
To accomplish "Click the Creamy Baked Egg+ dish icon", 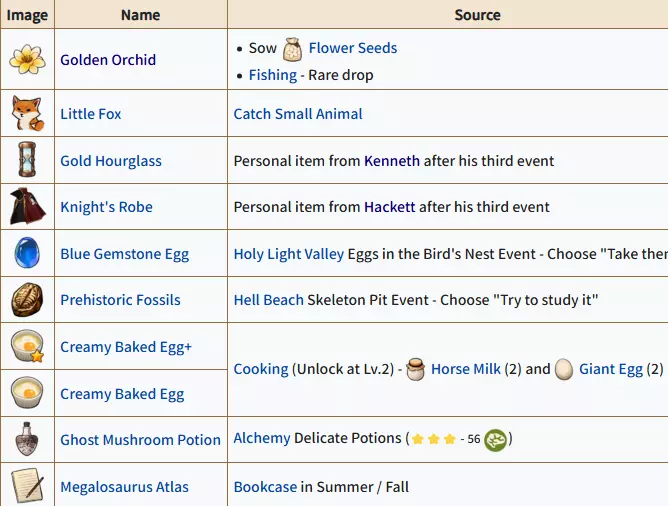I will [27, 347].
